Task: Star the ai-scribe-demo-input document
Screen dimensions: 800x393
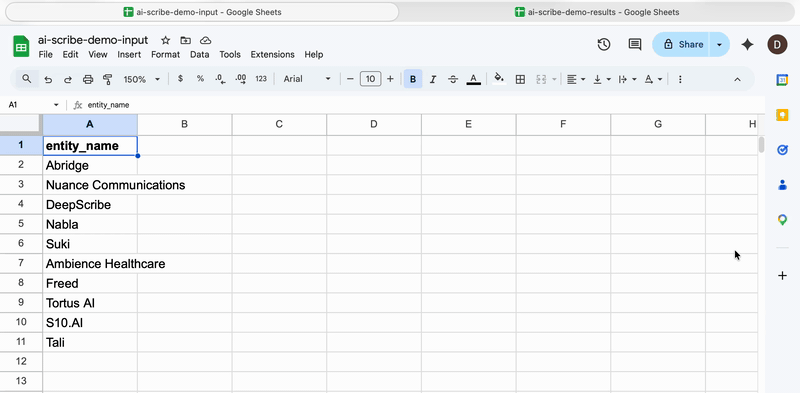Action: [x=165, y=40]
